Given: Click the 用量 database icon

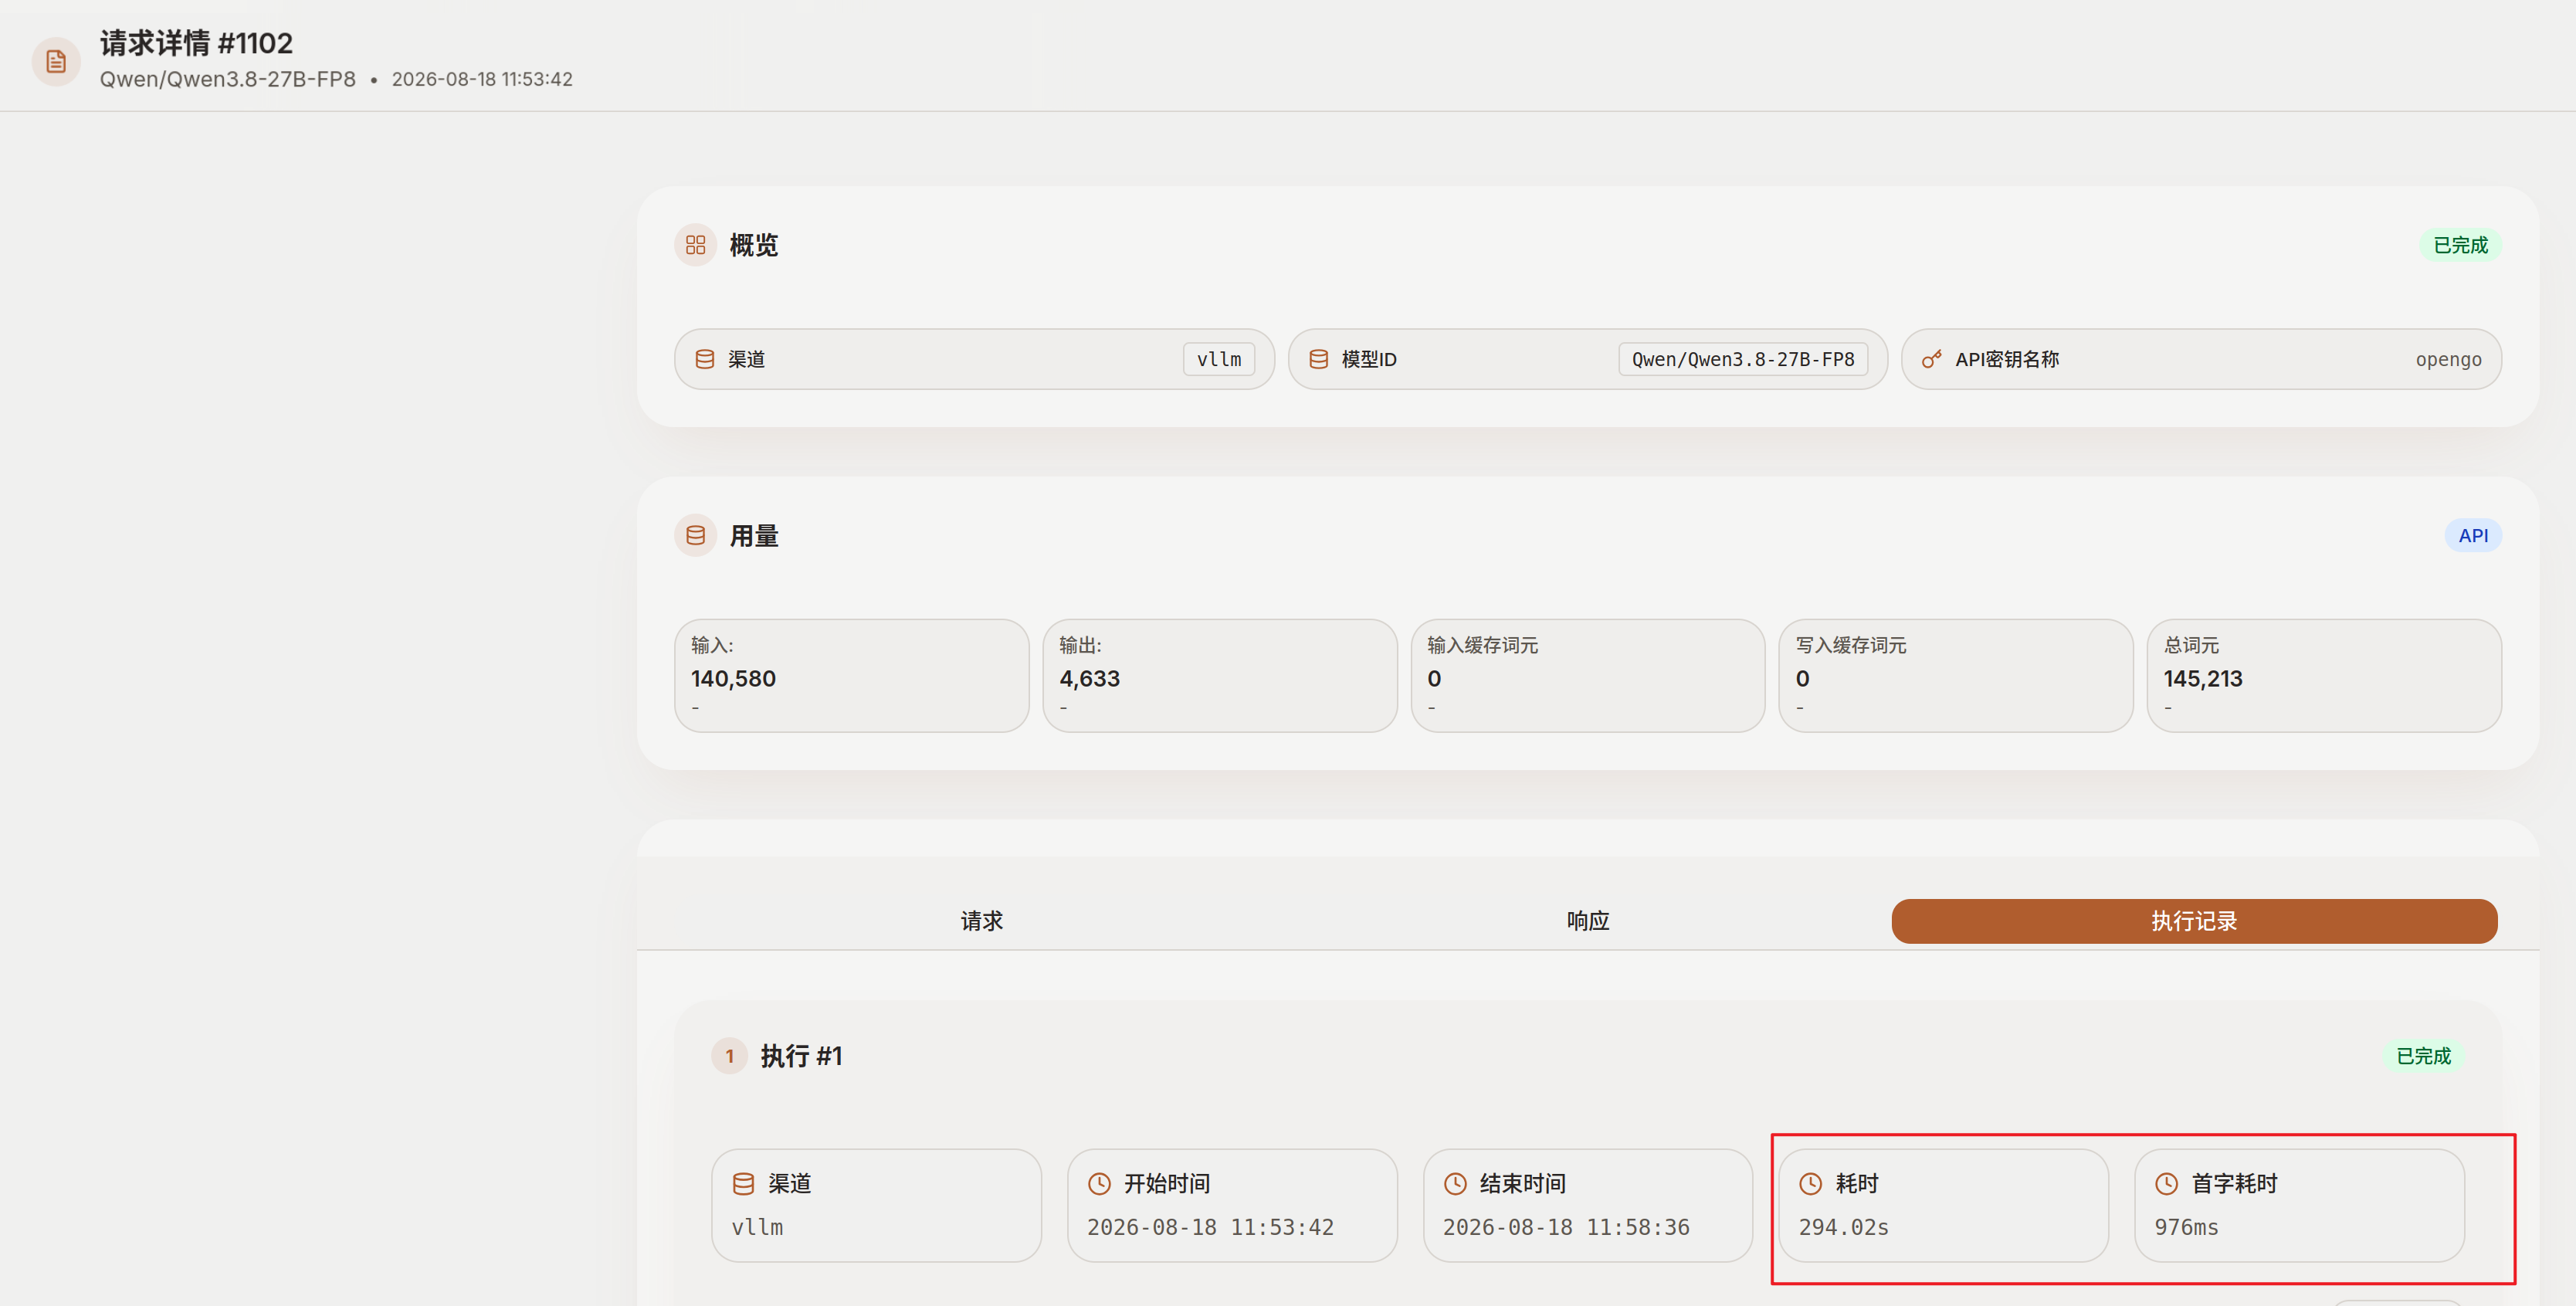Looking at the screenshot, I should (x=696, y=536).
